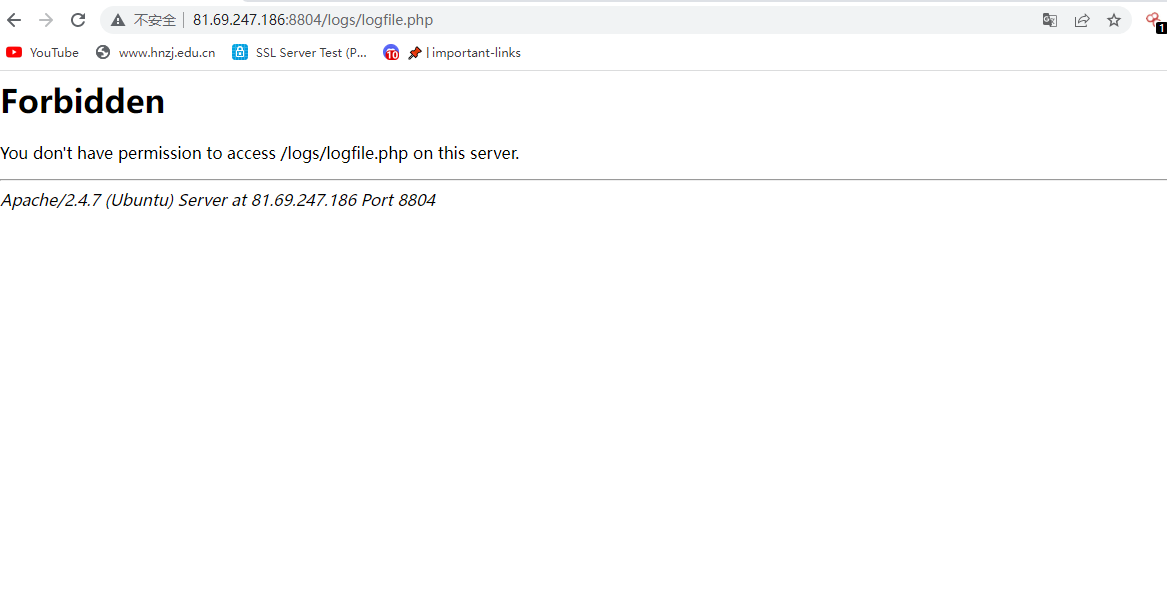1167x592 pixels.
Task: Click the Translate page icon
Action: pos(1050,20)
